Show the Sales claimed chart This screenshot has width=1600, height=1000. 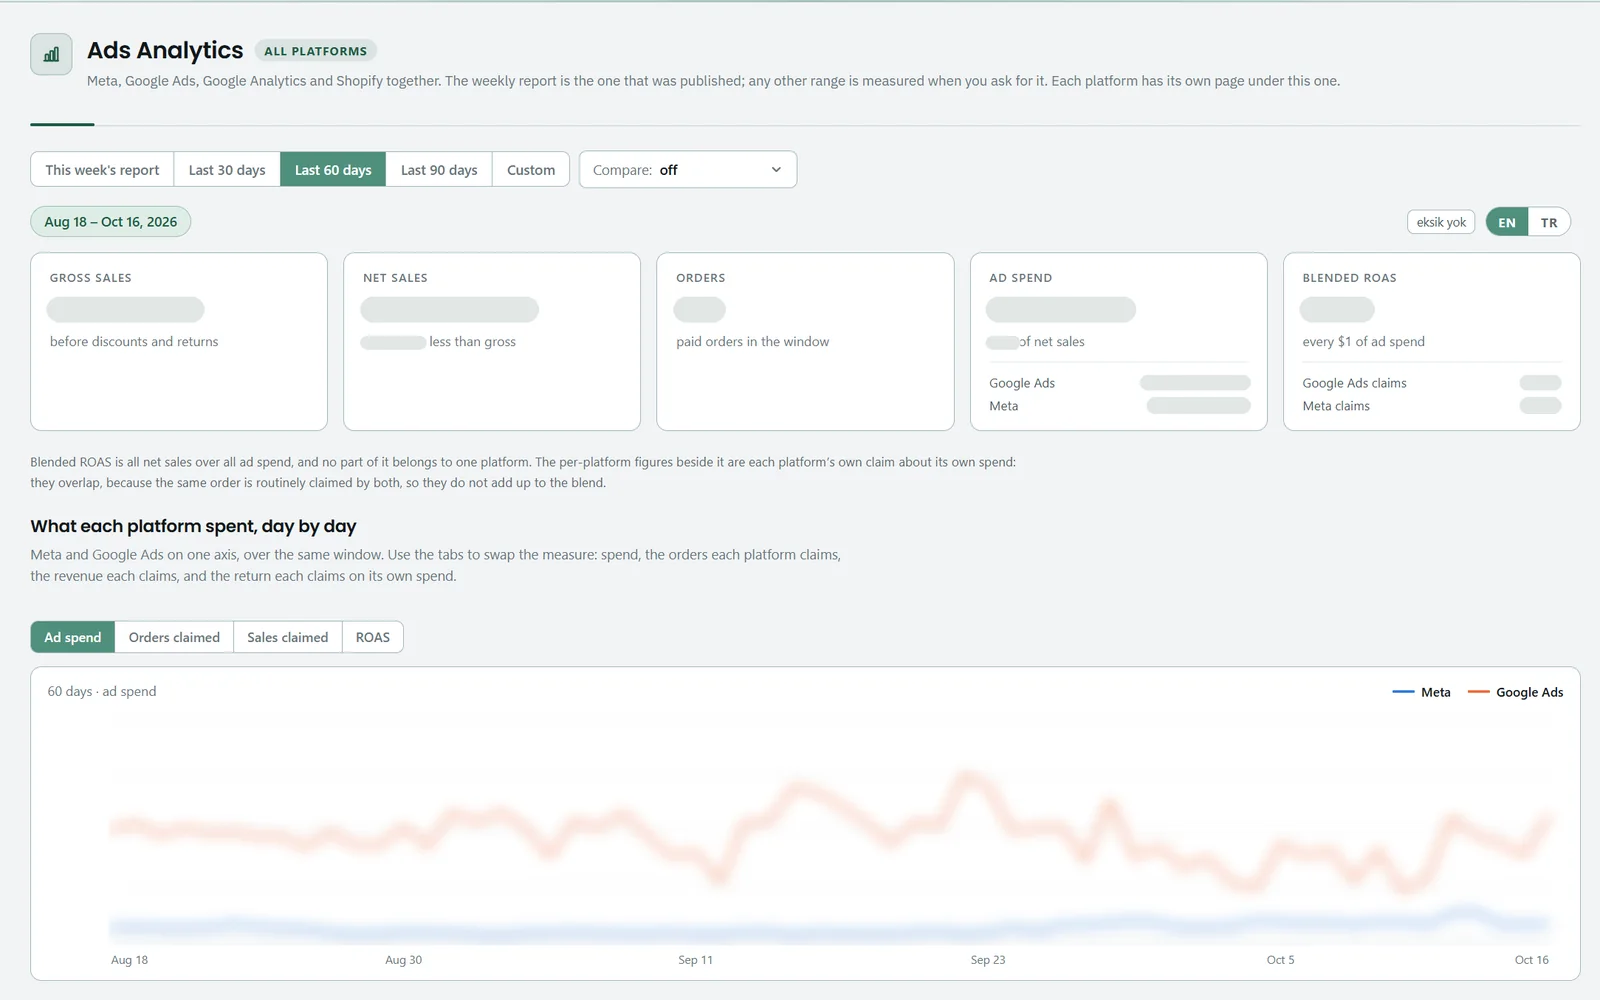tap(288, 637)
